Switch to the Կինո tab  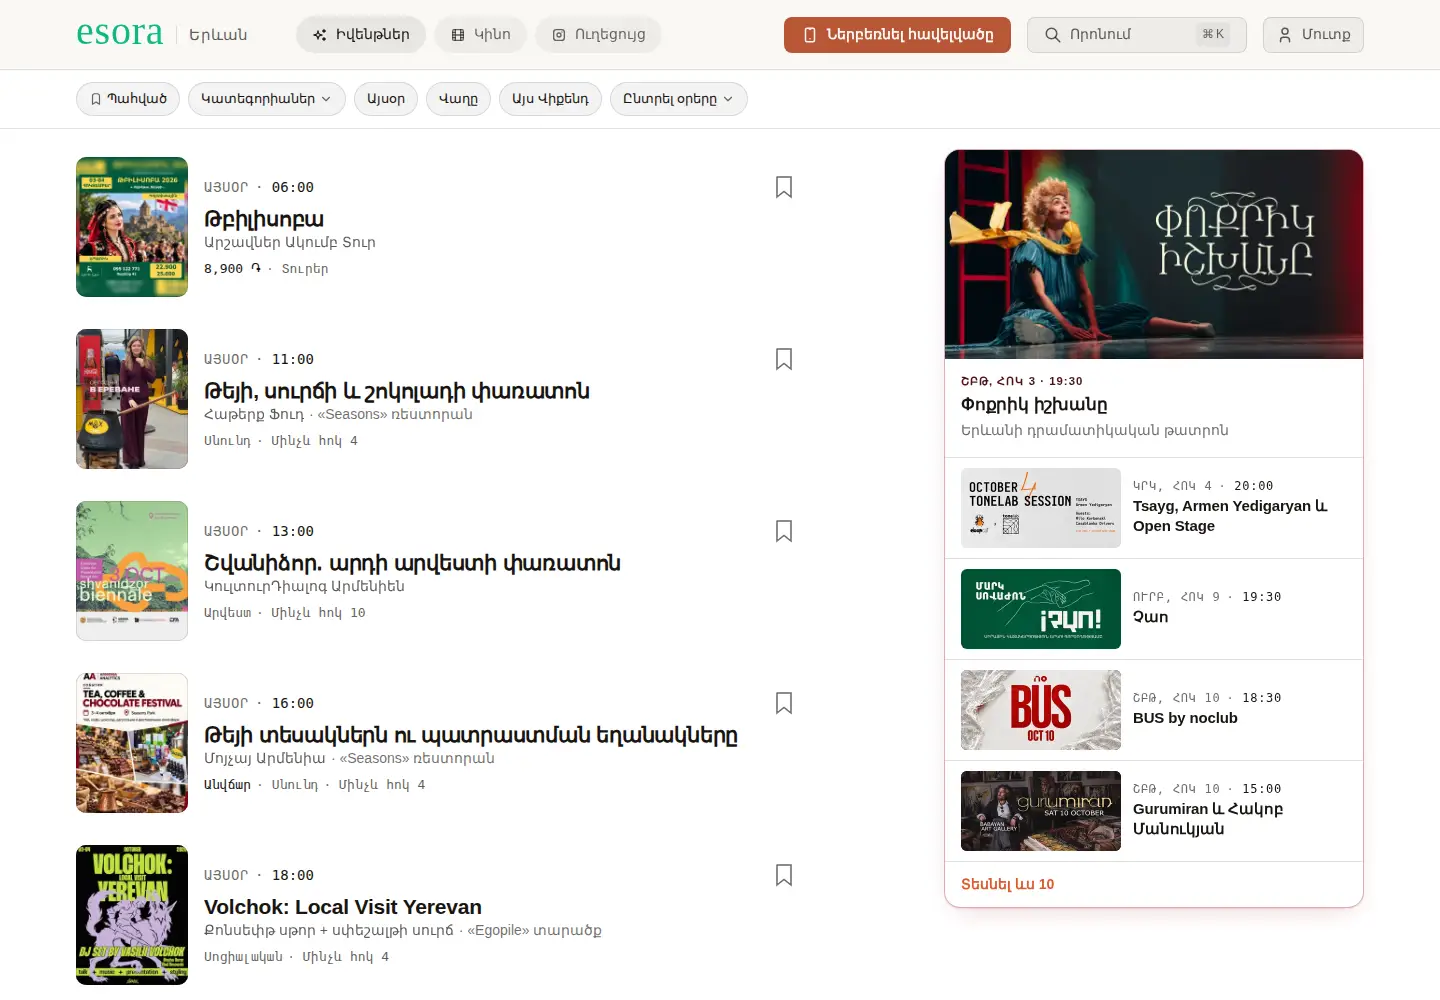click(481, 34)
